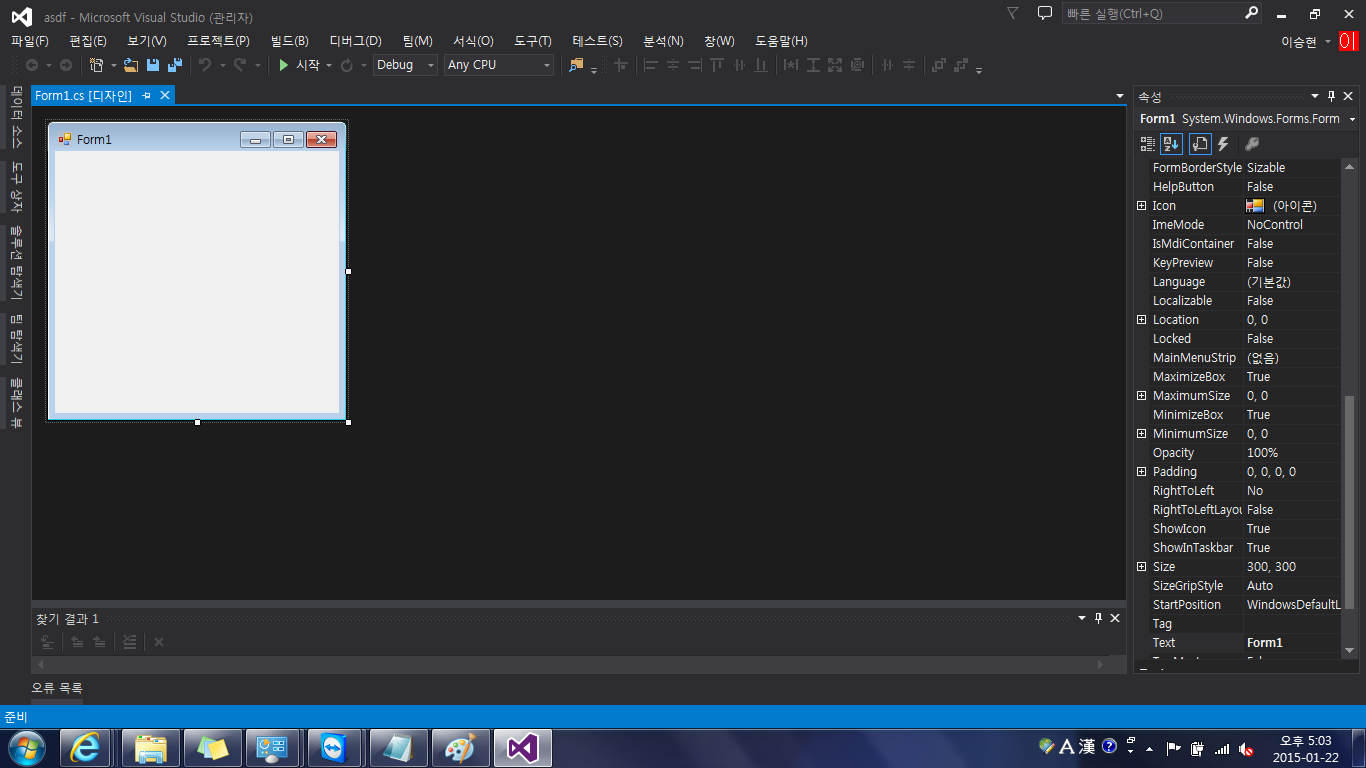Open the 프로젝트(P) menu
The width and height of the screenshot is (1366, 768).
218,41
